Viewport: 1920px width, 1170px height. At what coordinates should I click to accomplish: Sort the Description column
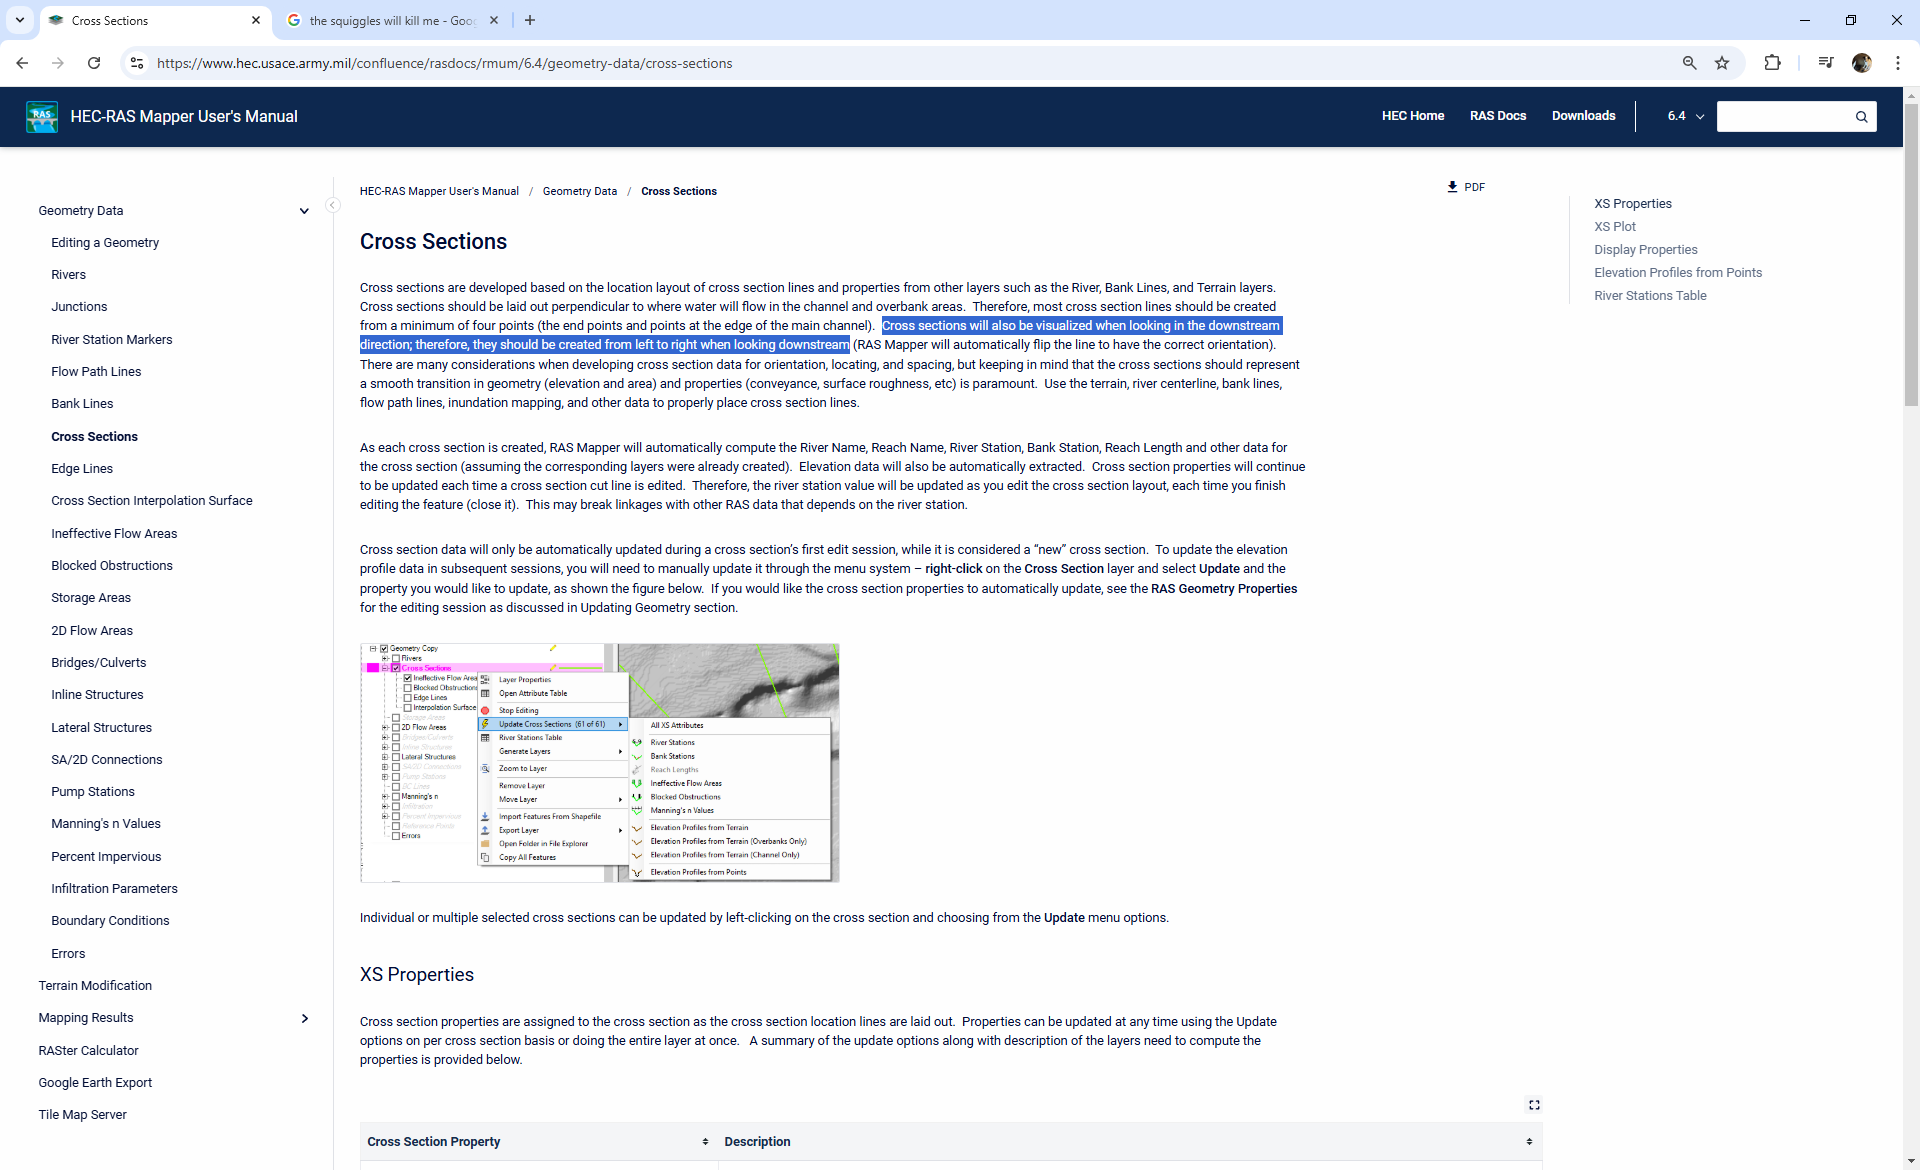[x=1529, y=1142]
